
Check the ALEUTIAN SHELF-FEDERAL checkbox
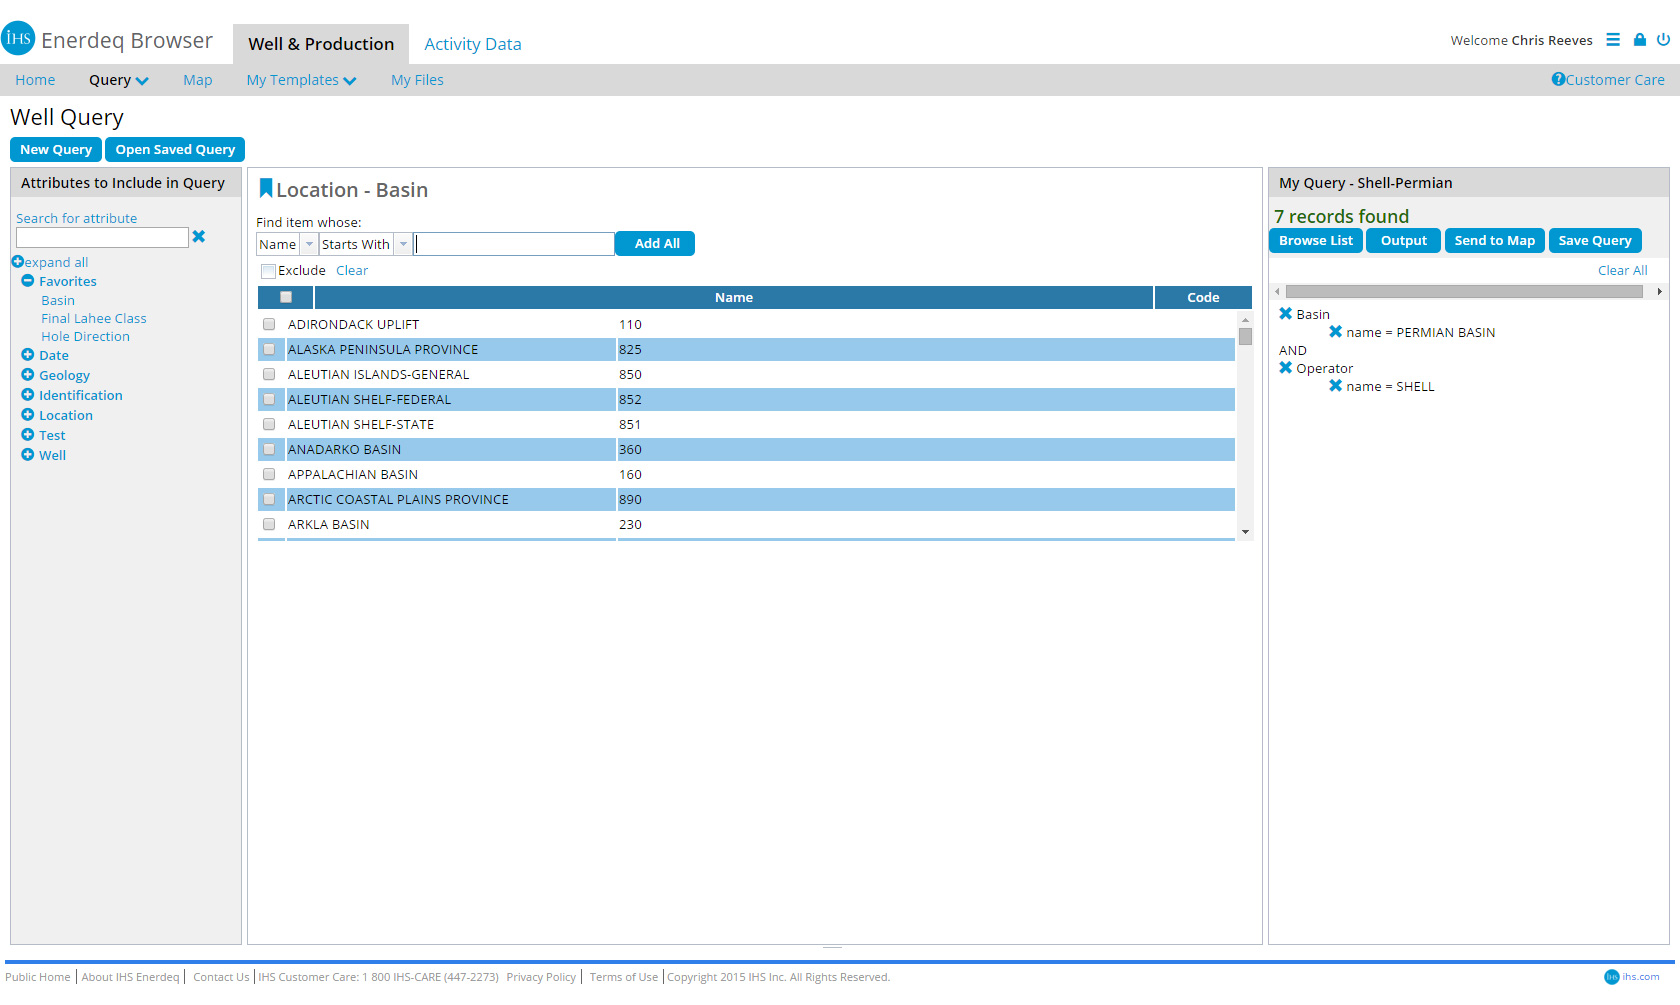269,399
